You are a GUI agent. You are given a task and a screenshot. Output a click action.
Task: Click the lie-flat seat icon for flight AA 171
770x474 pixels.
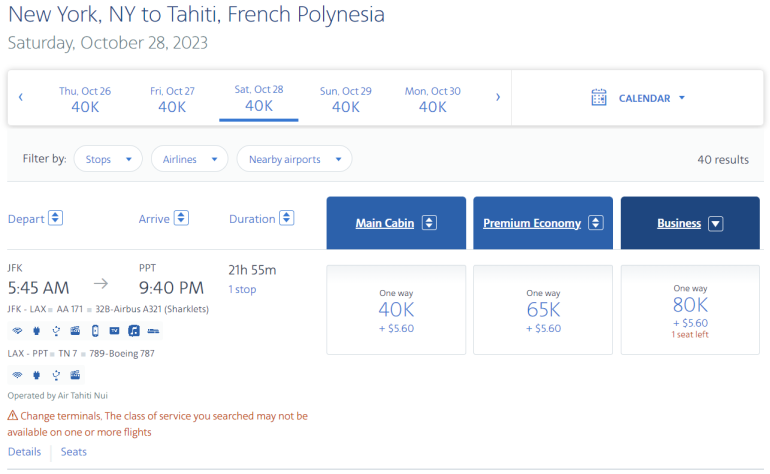(153, 331)
